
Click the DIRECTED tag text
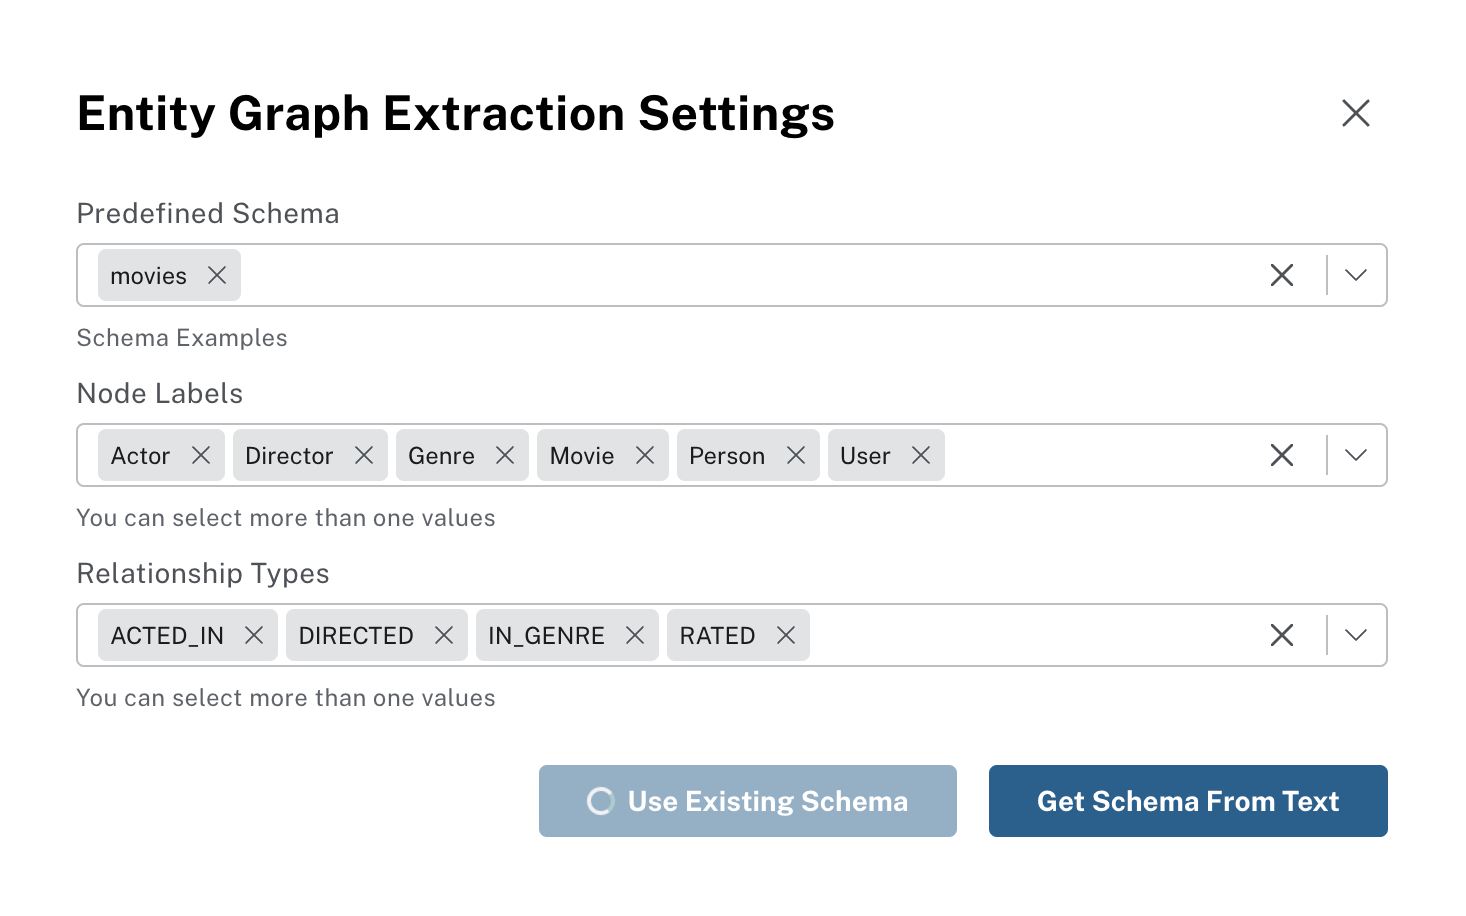click(x=356, y=636)
